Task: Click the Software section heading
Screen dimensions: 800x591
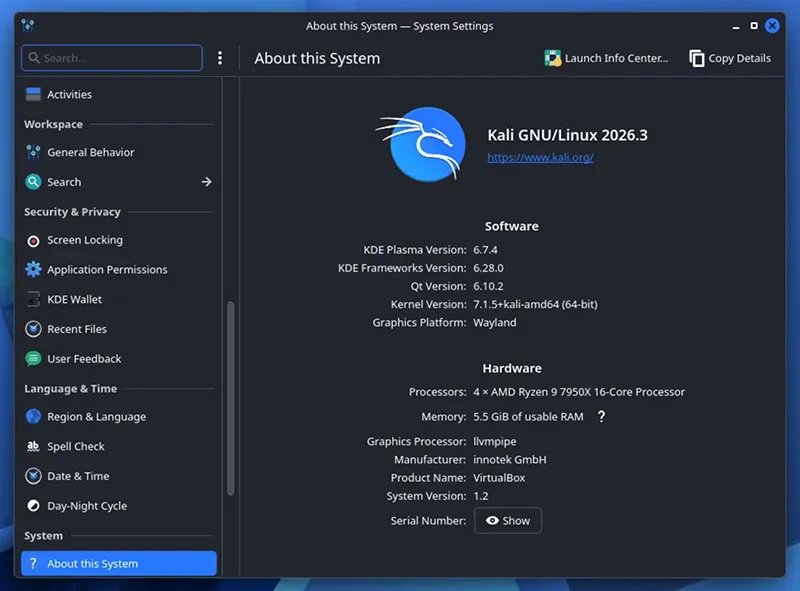Action: (512, 226)
